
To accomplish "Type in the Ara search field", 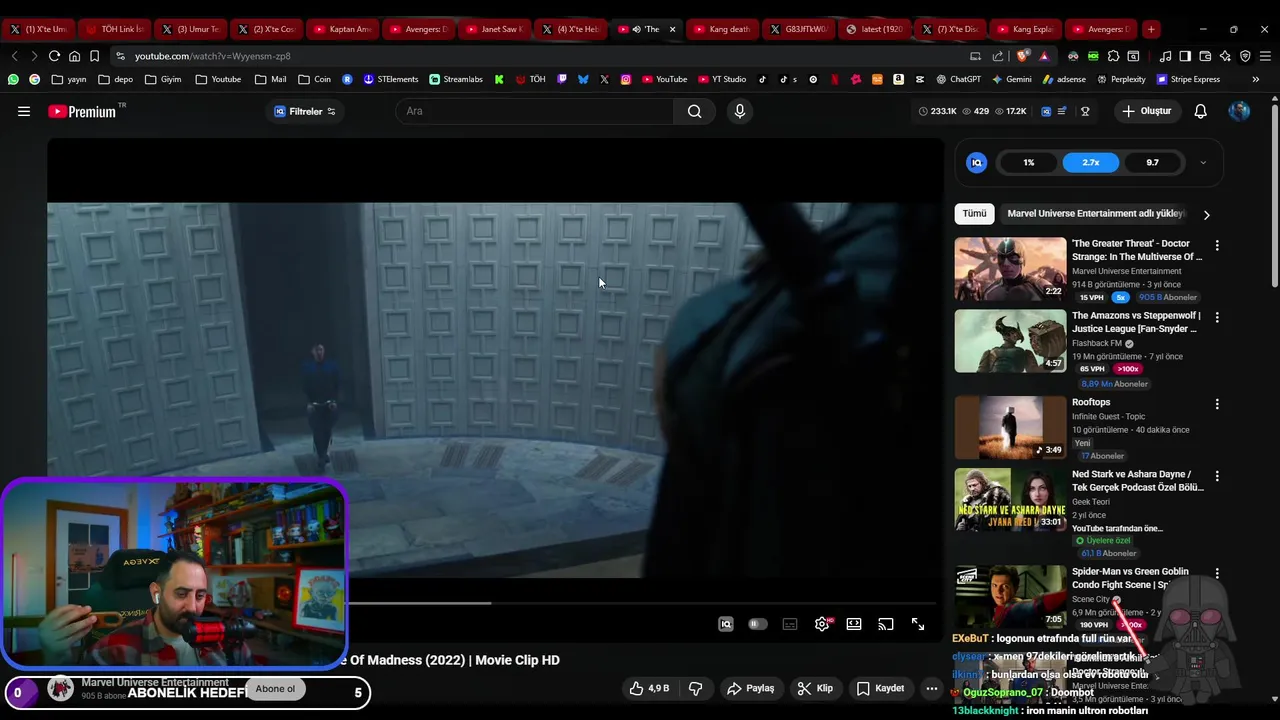I will click(x=535, y=112).
